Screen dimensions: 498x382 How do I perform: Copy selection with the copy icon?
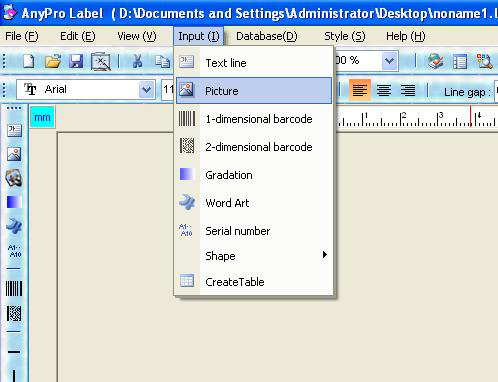pos(163,61)
